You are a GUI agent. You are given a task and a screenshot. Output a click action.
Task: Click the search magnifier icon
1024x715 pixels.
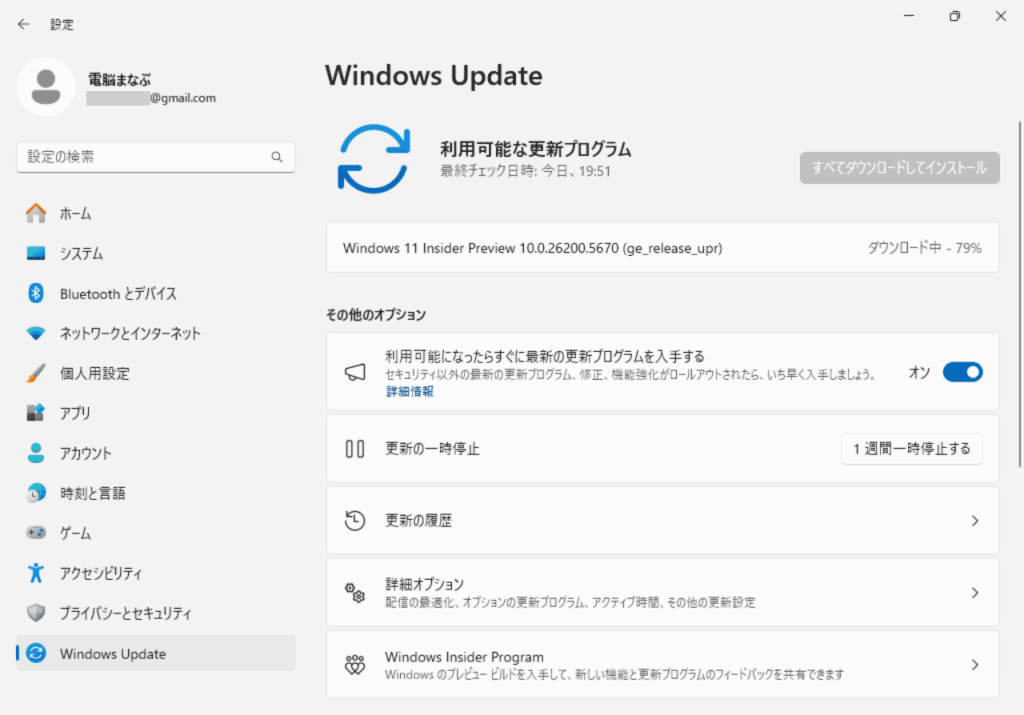pos(277,157)
